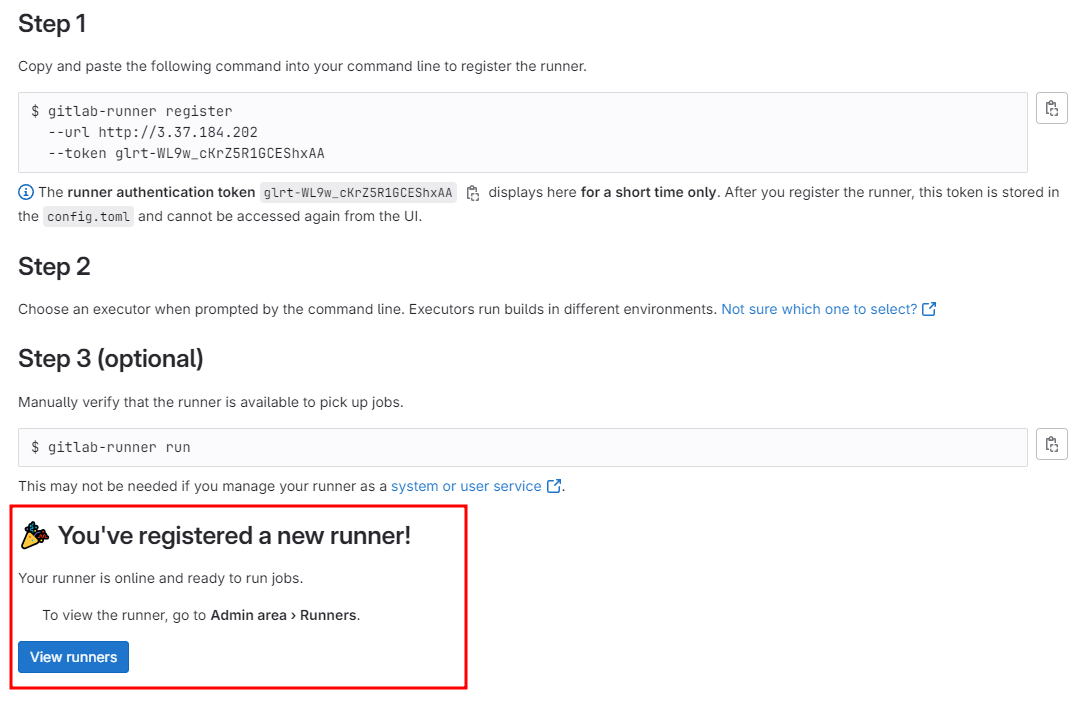Click the info icon beside runner token note
Viewport: 1079px width, 714px height.
coord(25,193)
